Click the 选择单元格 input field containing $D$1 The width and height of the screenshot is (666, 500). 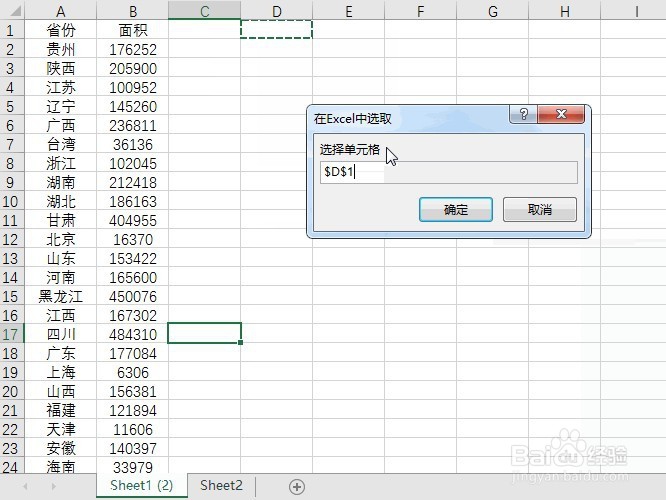(x=449, y=172)
